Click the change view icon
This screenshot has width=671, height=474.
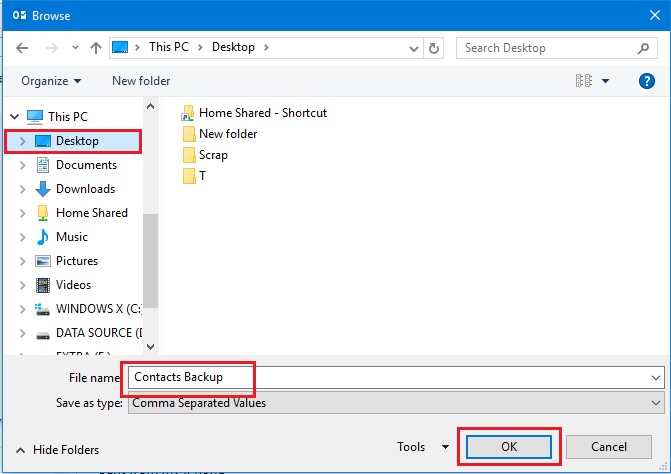[585, 81]
